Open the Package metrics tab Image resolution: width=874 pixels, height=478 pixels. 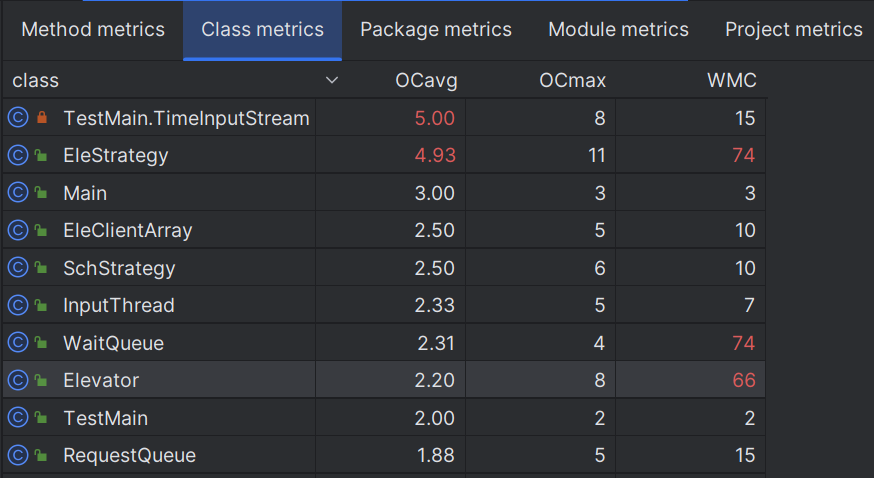tap(436, 30)
